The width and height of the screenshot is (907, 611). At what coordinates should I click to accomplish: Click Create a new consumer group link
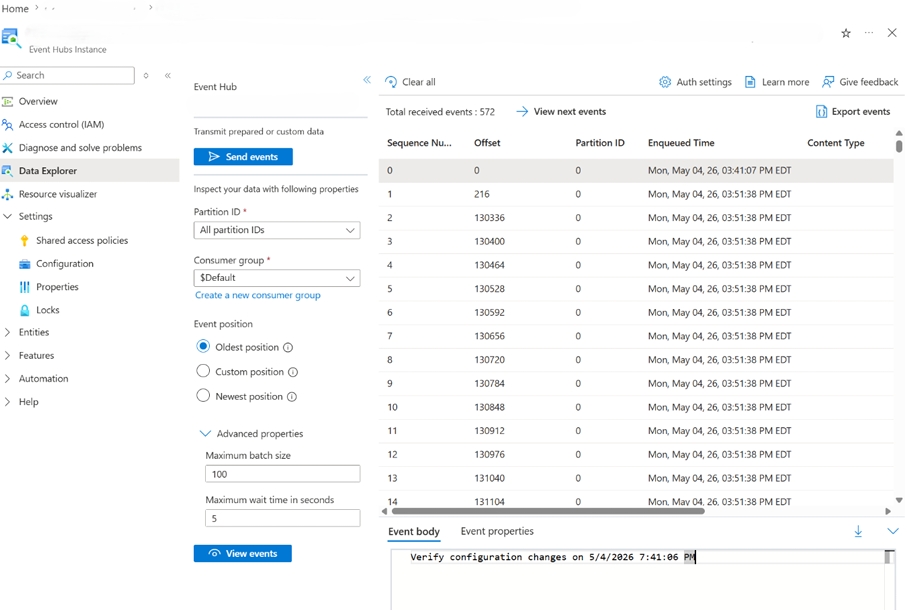click(x=258, y=295)
